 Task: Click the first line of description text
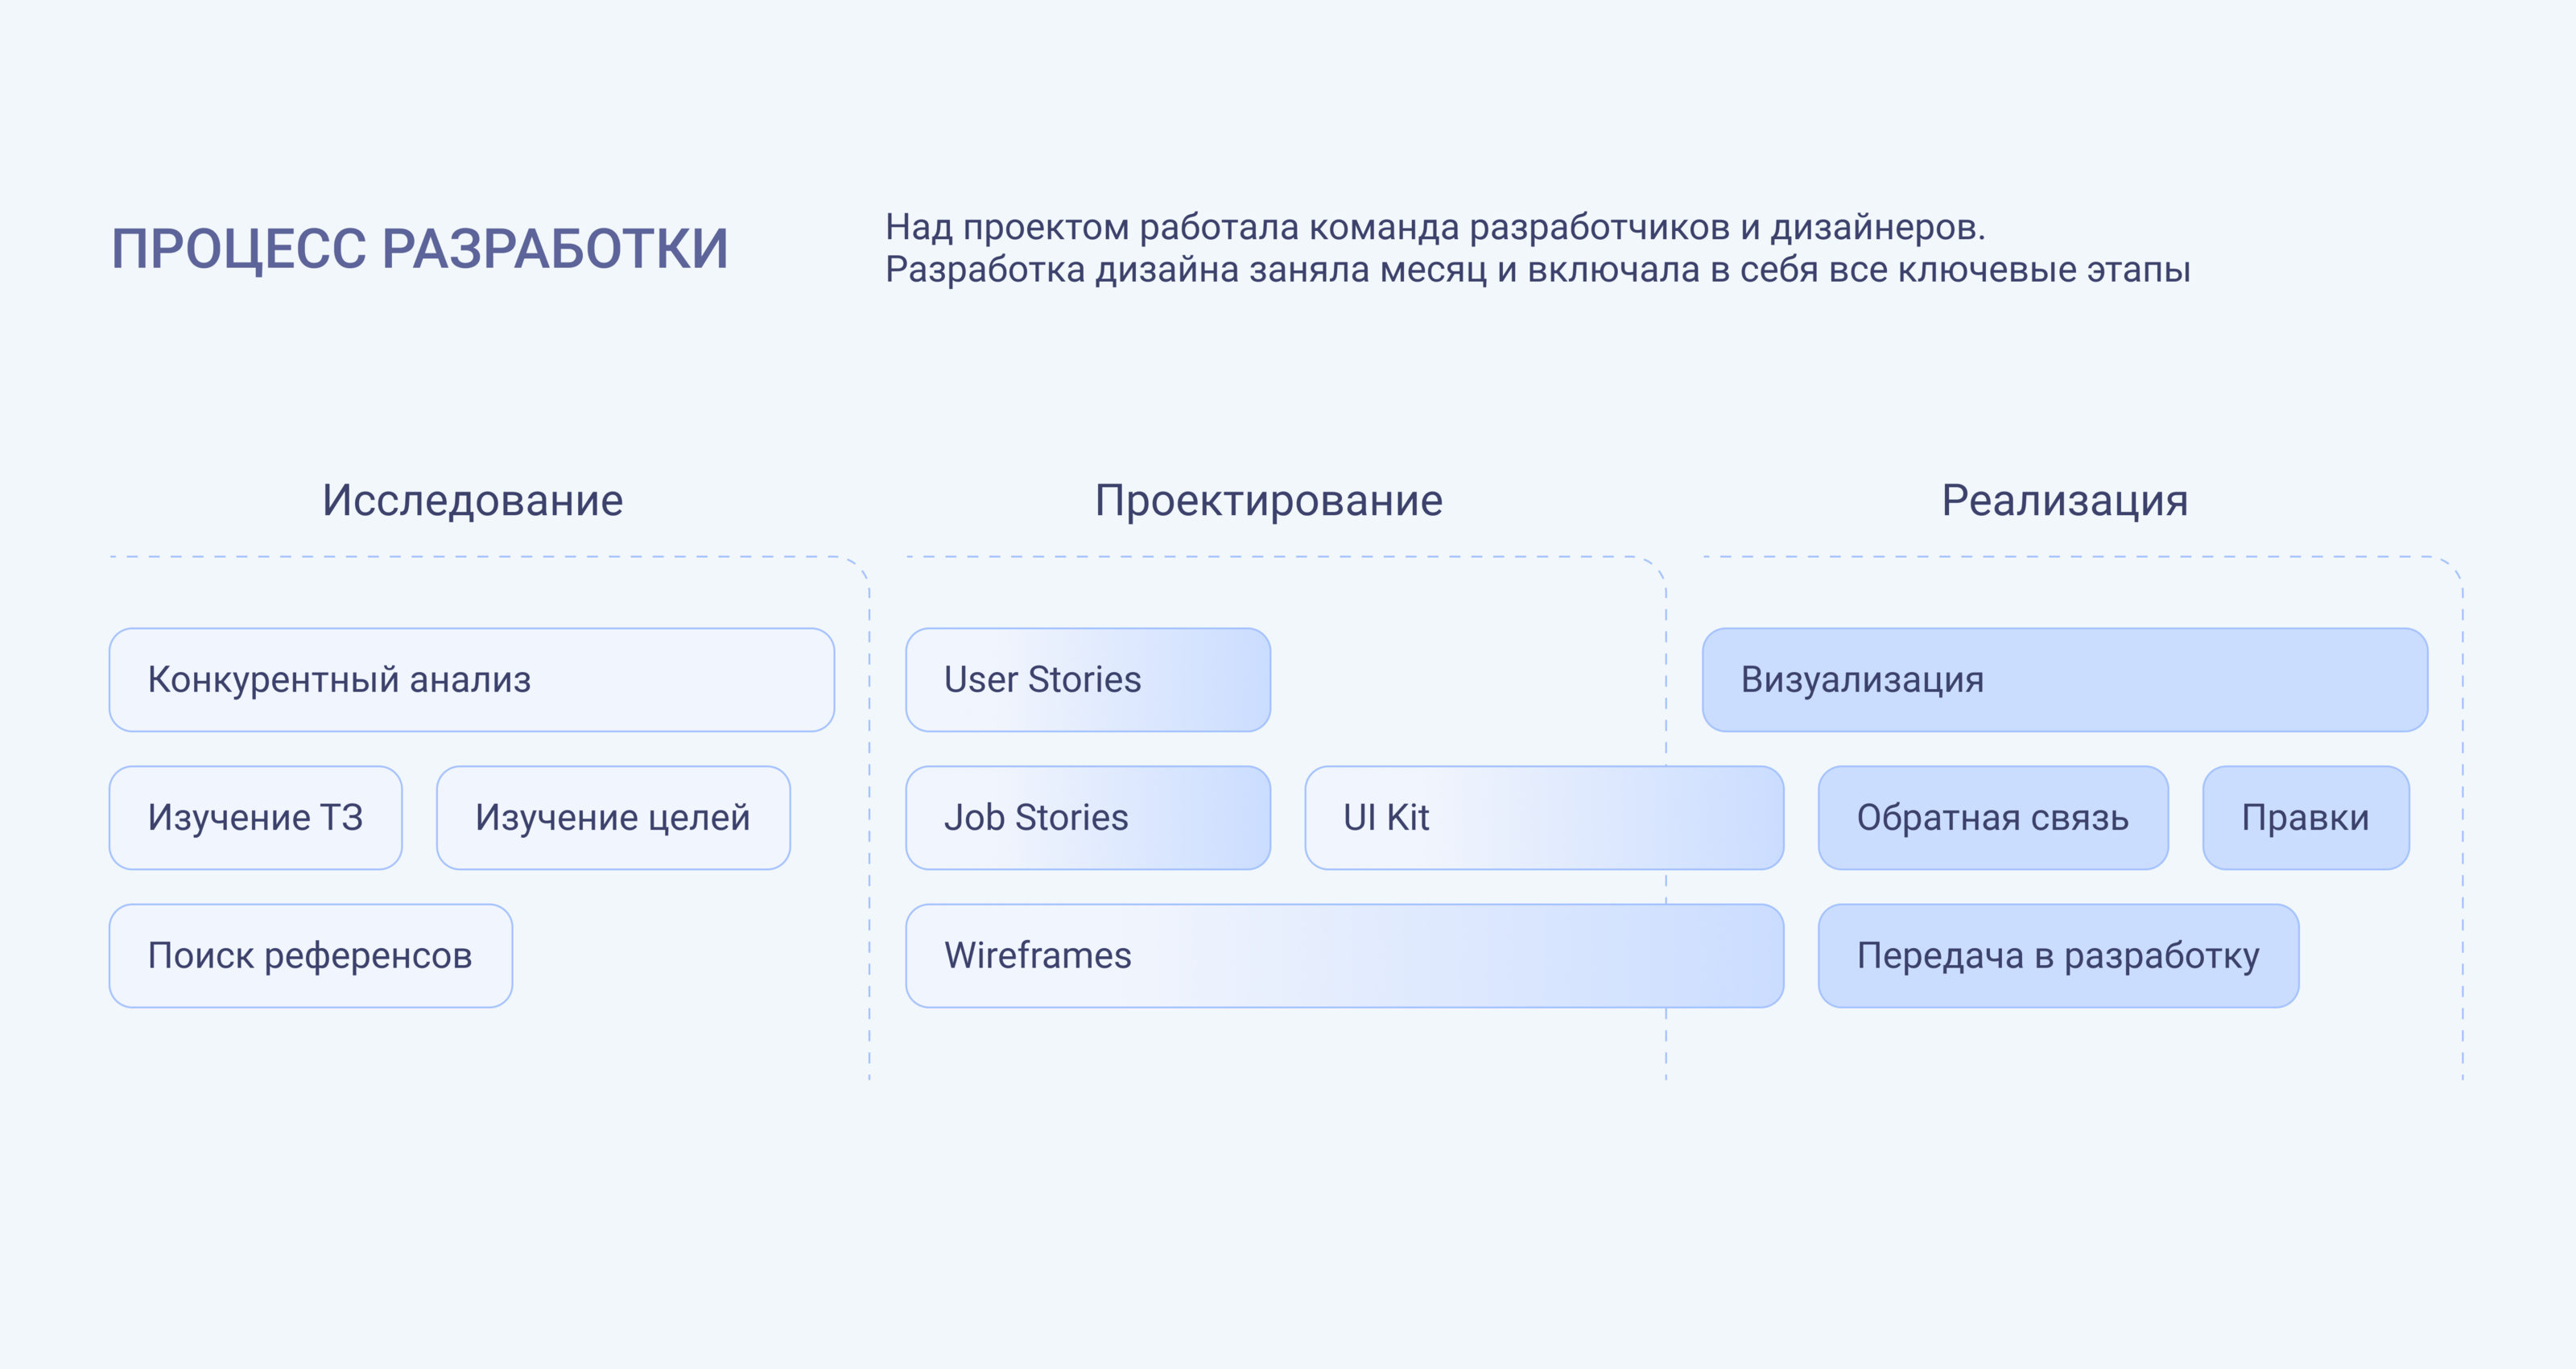tap(1434, 228)
